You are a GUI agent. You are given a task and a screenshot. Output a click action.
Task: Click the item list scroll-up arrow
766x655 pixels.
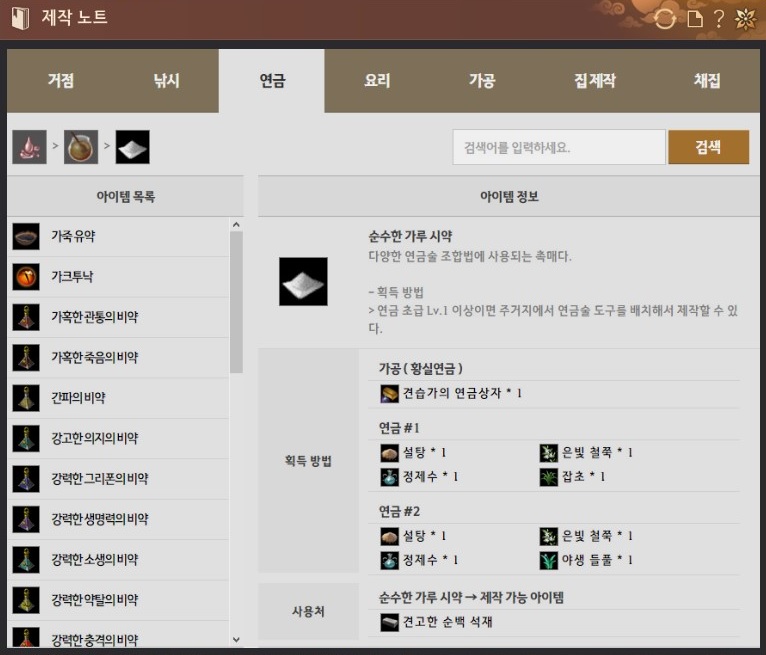pos(236,225)
